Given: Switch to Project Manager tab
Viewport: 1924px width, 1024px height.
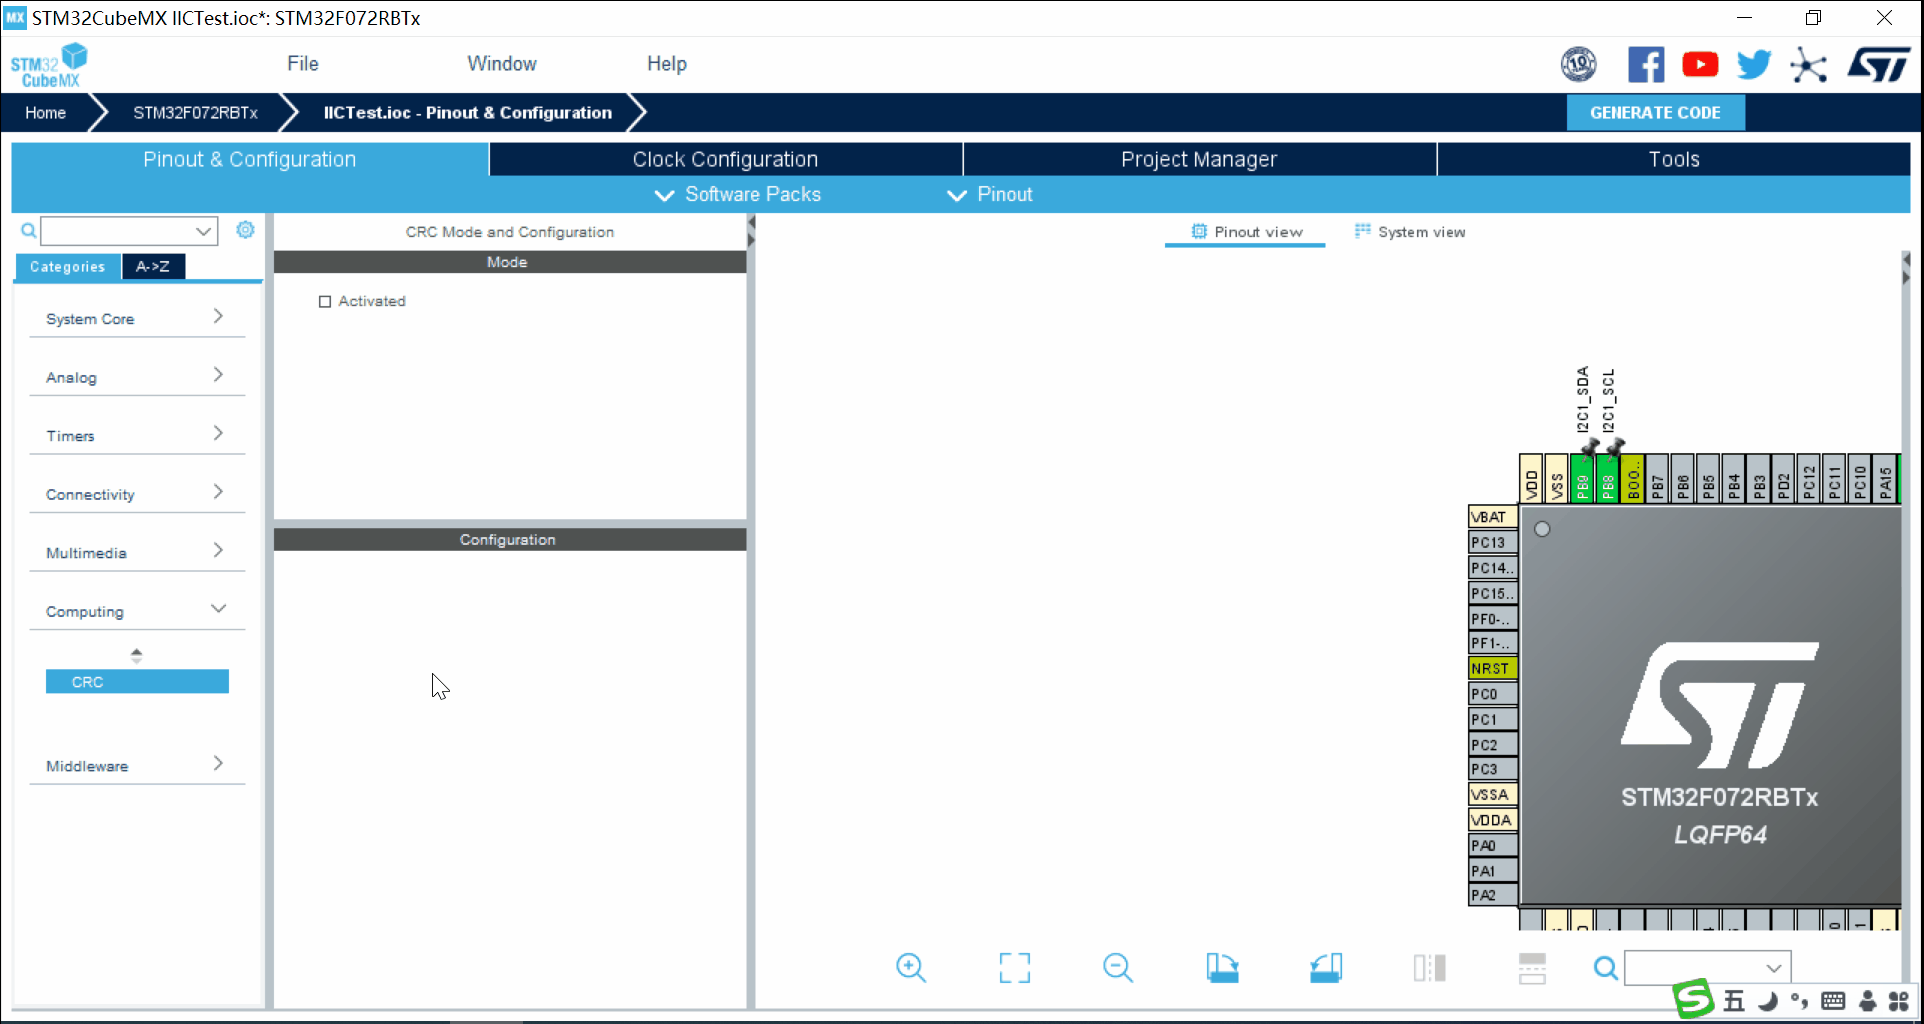Looking at the screenshot, I should [1199, 159].
